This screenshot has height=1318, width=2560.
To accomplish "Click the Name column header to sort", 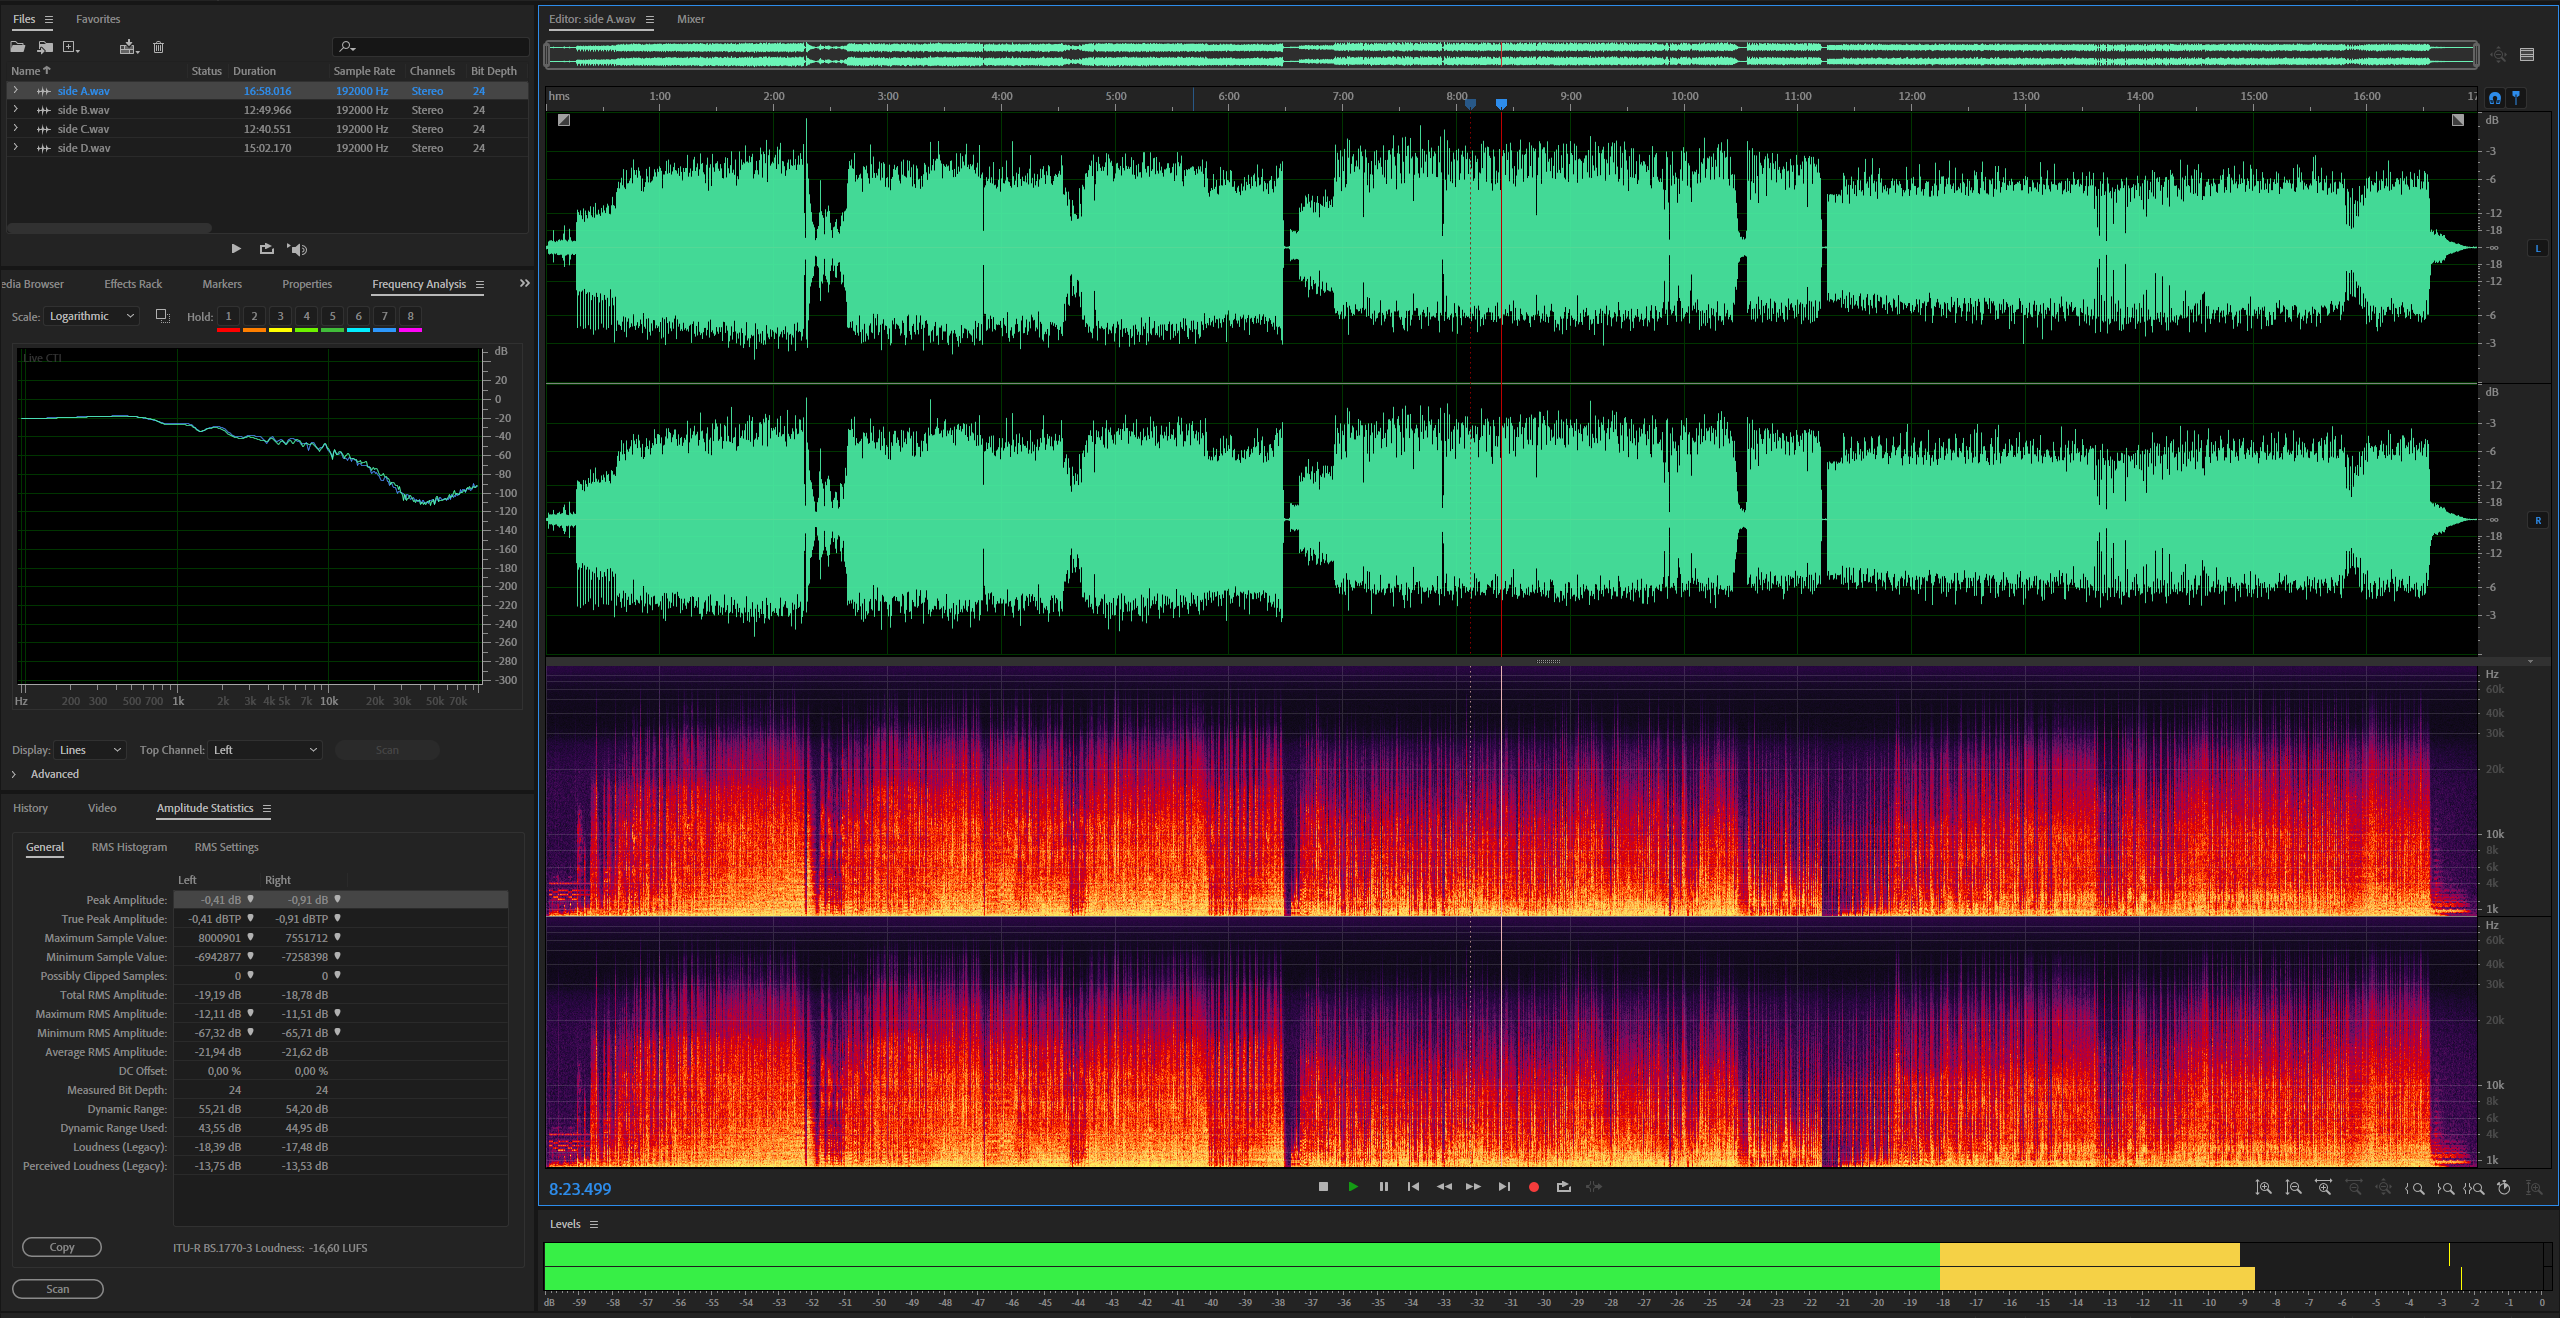I will tap(30, 71).
